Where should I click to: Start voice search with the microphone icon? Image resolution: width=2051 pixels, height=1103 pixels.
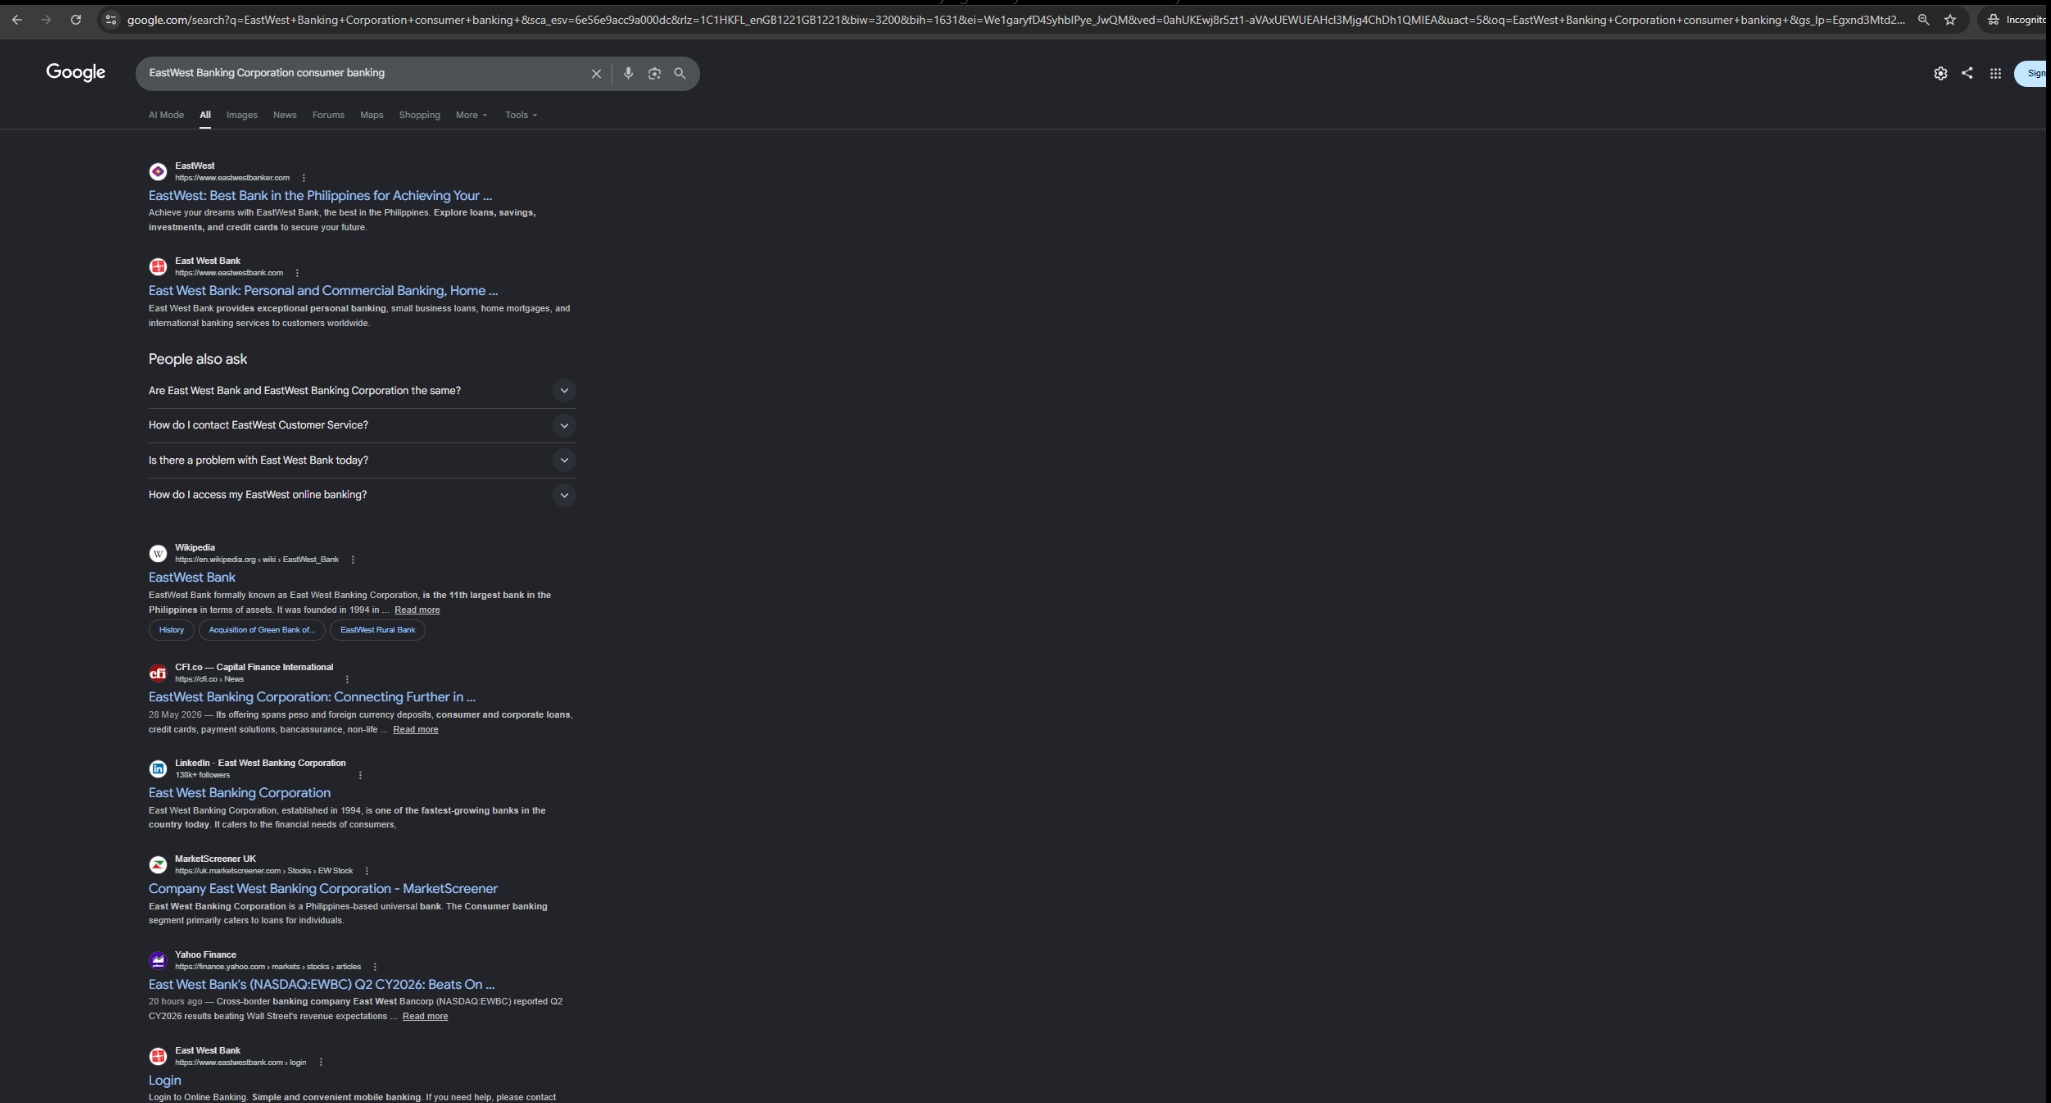(x=628, y=73)
